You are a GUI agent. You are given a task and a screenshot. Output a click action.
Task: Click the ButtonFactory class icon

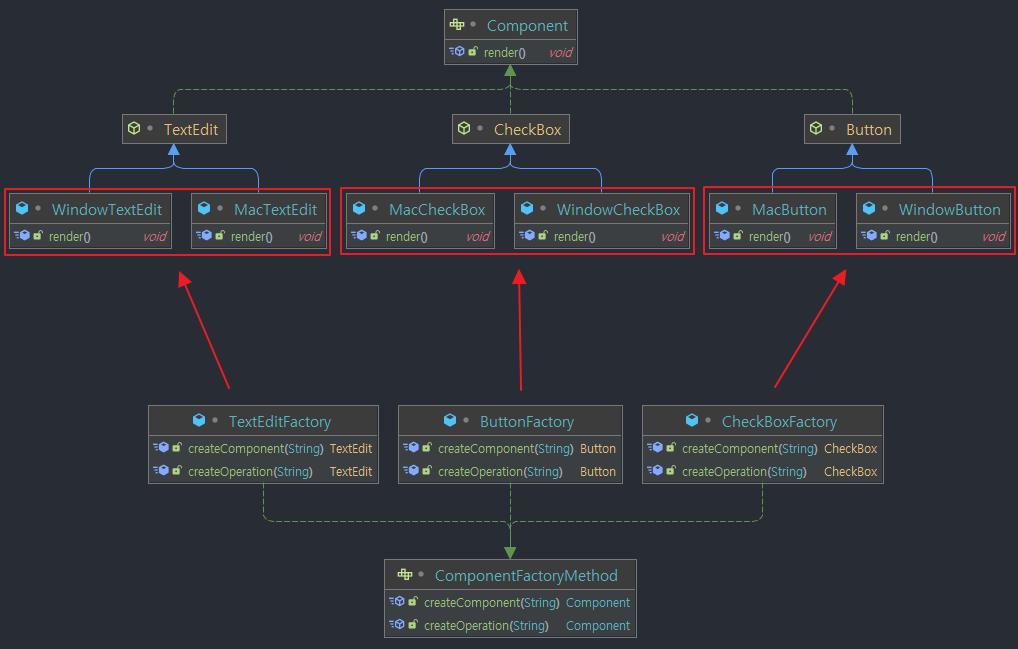point(450,420)
